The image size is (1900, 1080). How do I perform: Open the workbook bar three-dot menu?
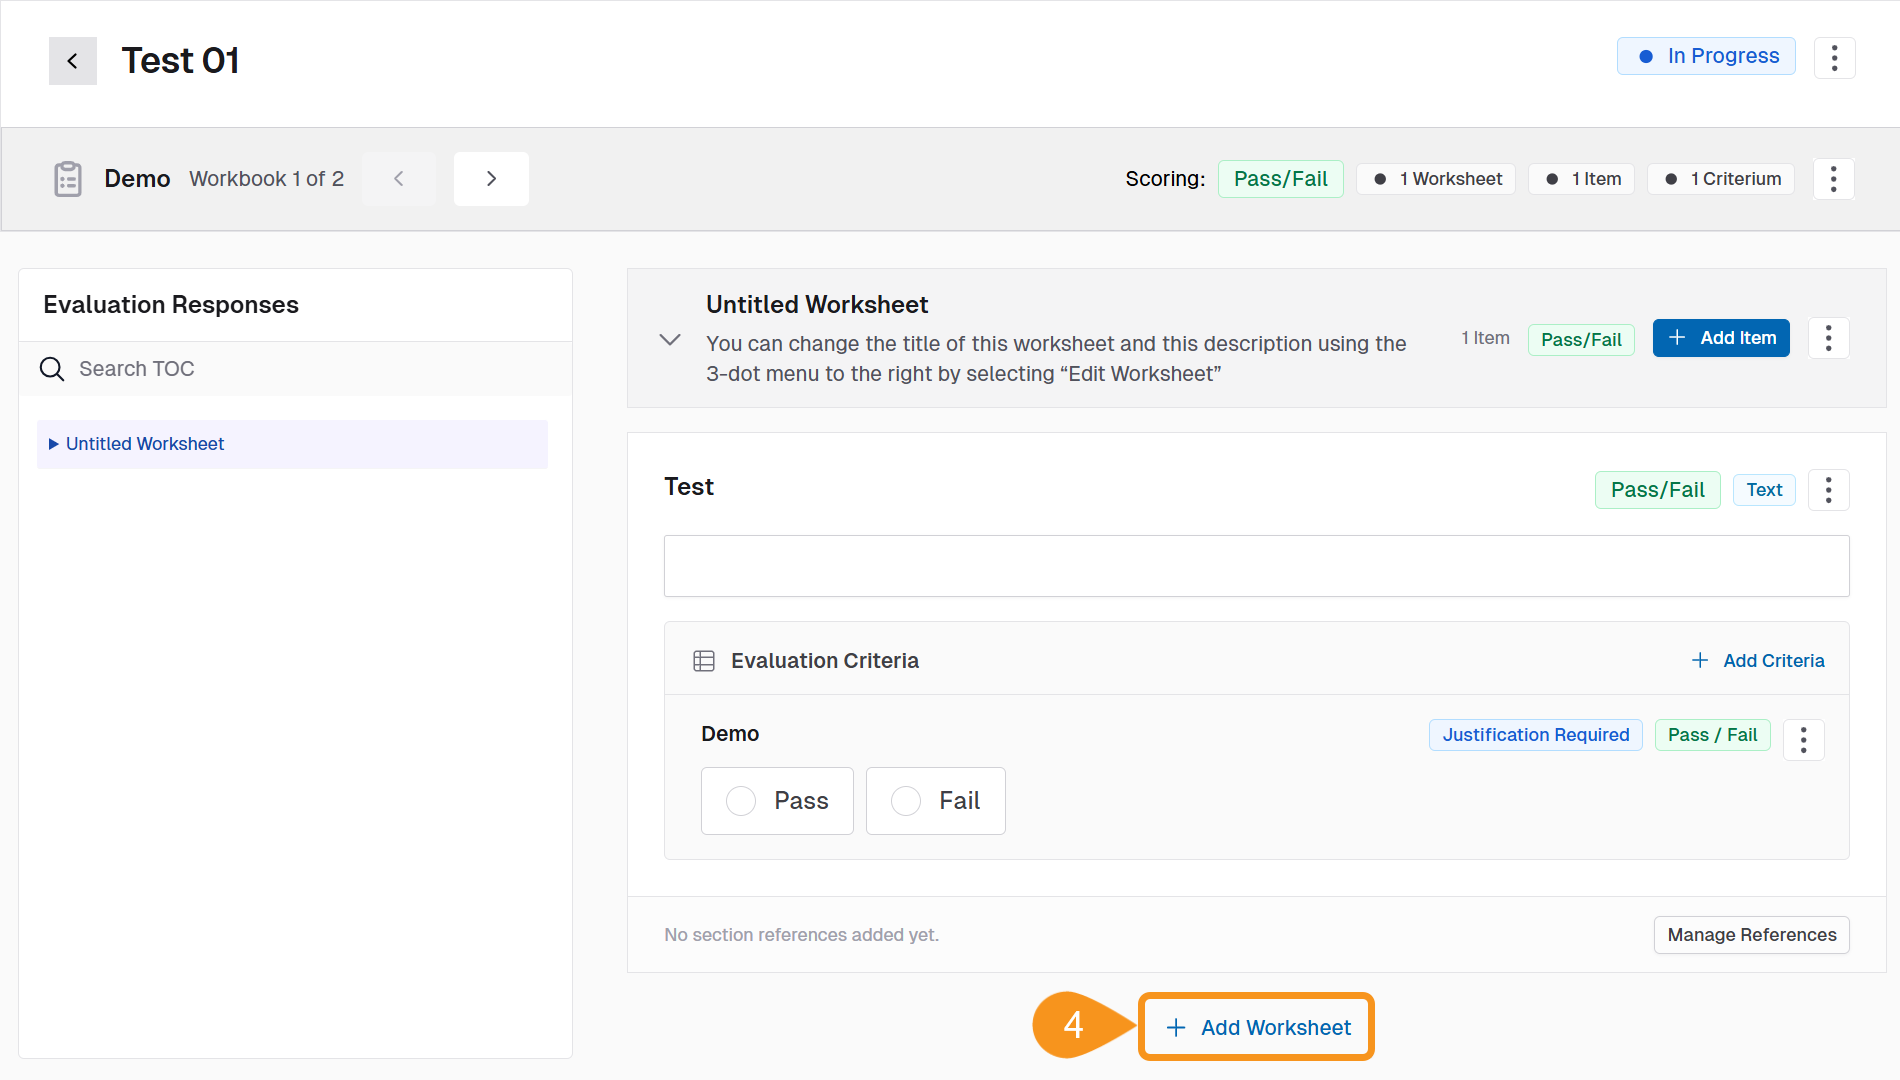pyautogui.click(x=1834, y=178)
